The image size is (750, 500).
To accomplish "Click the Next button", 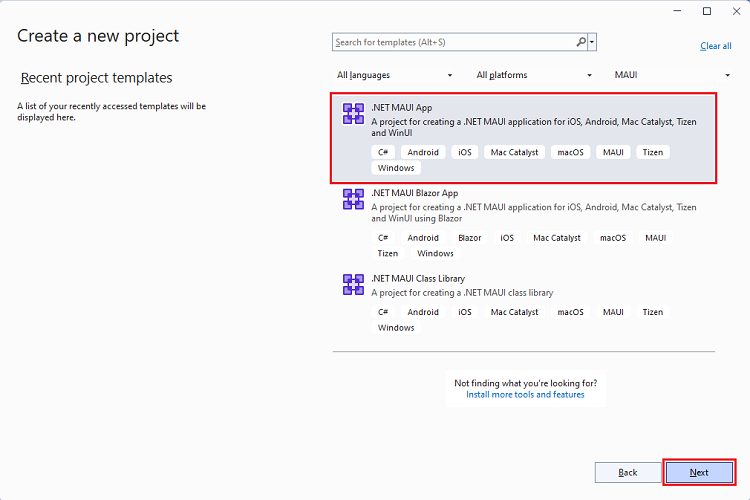I will (699, 473).
